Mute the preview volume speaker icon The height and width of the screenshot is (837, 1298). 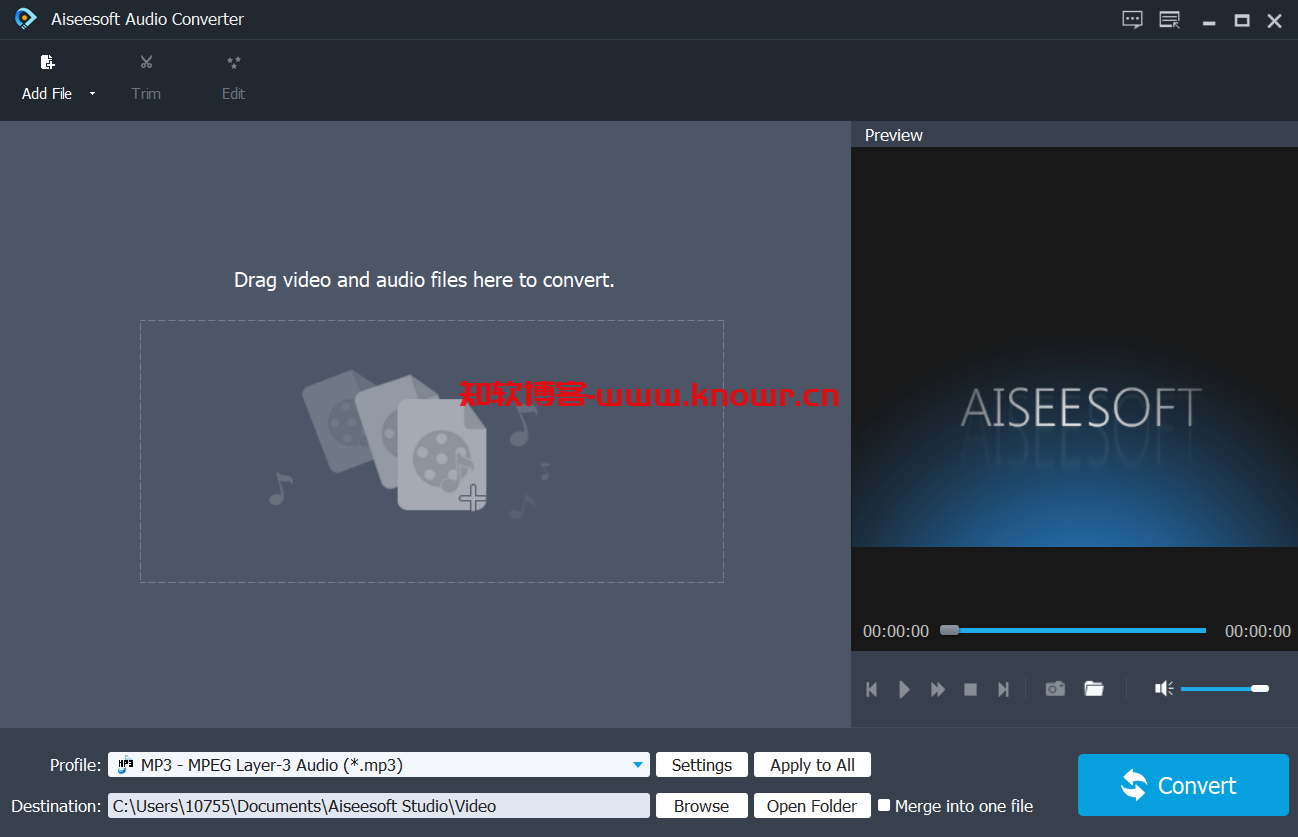1164,688
